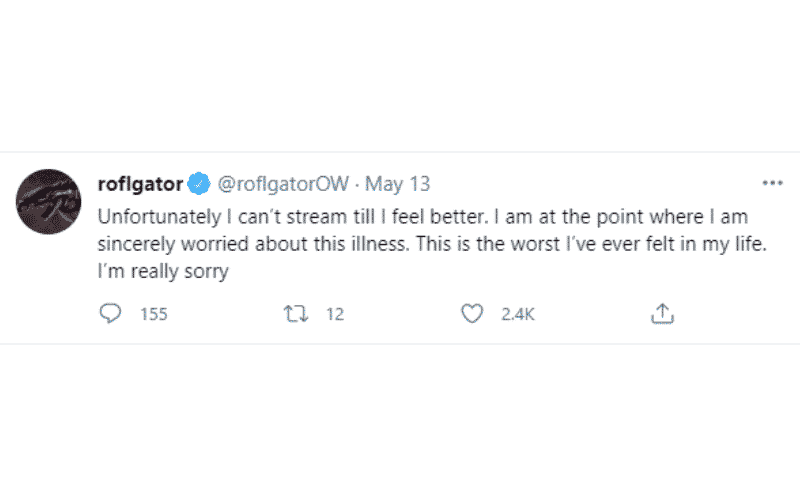Open the three-dot more options menu
The width and height of the screenshot is (800, 500).
pos(772,183)
